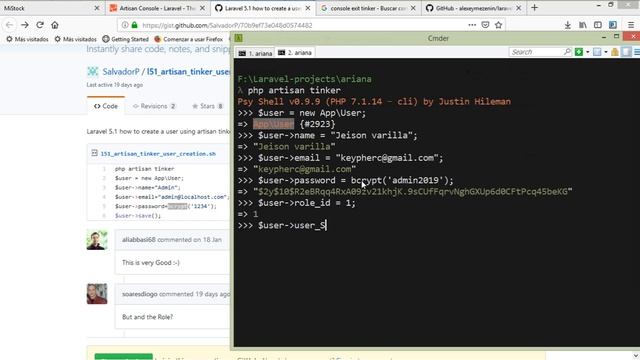640x360 pixels.
Task: Click the 'php artisan tinker' line in the gist code
Action: coord(144,169)
